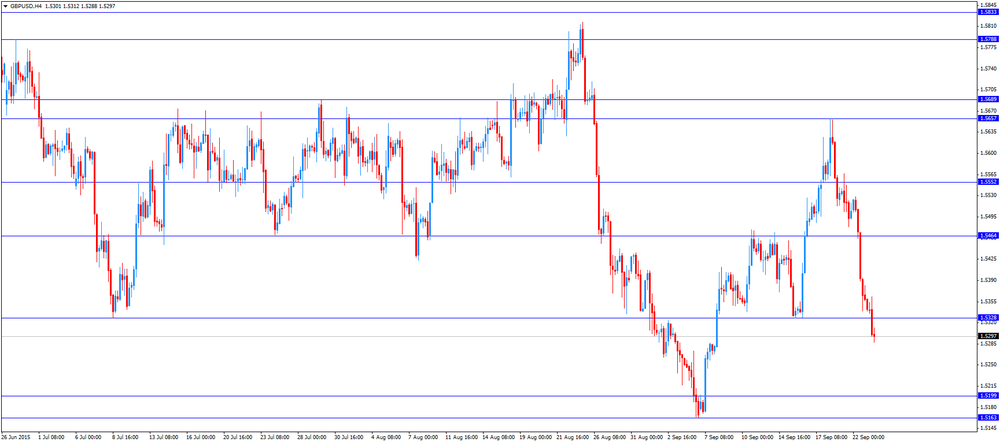Click the 1.5328 line price tag
The width and height of the screenshot is (1000, 442).
pyautogui.click(x=987, y=317)
